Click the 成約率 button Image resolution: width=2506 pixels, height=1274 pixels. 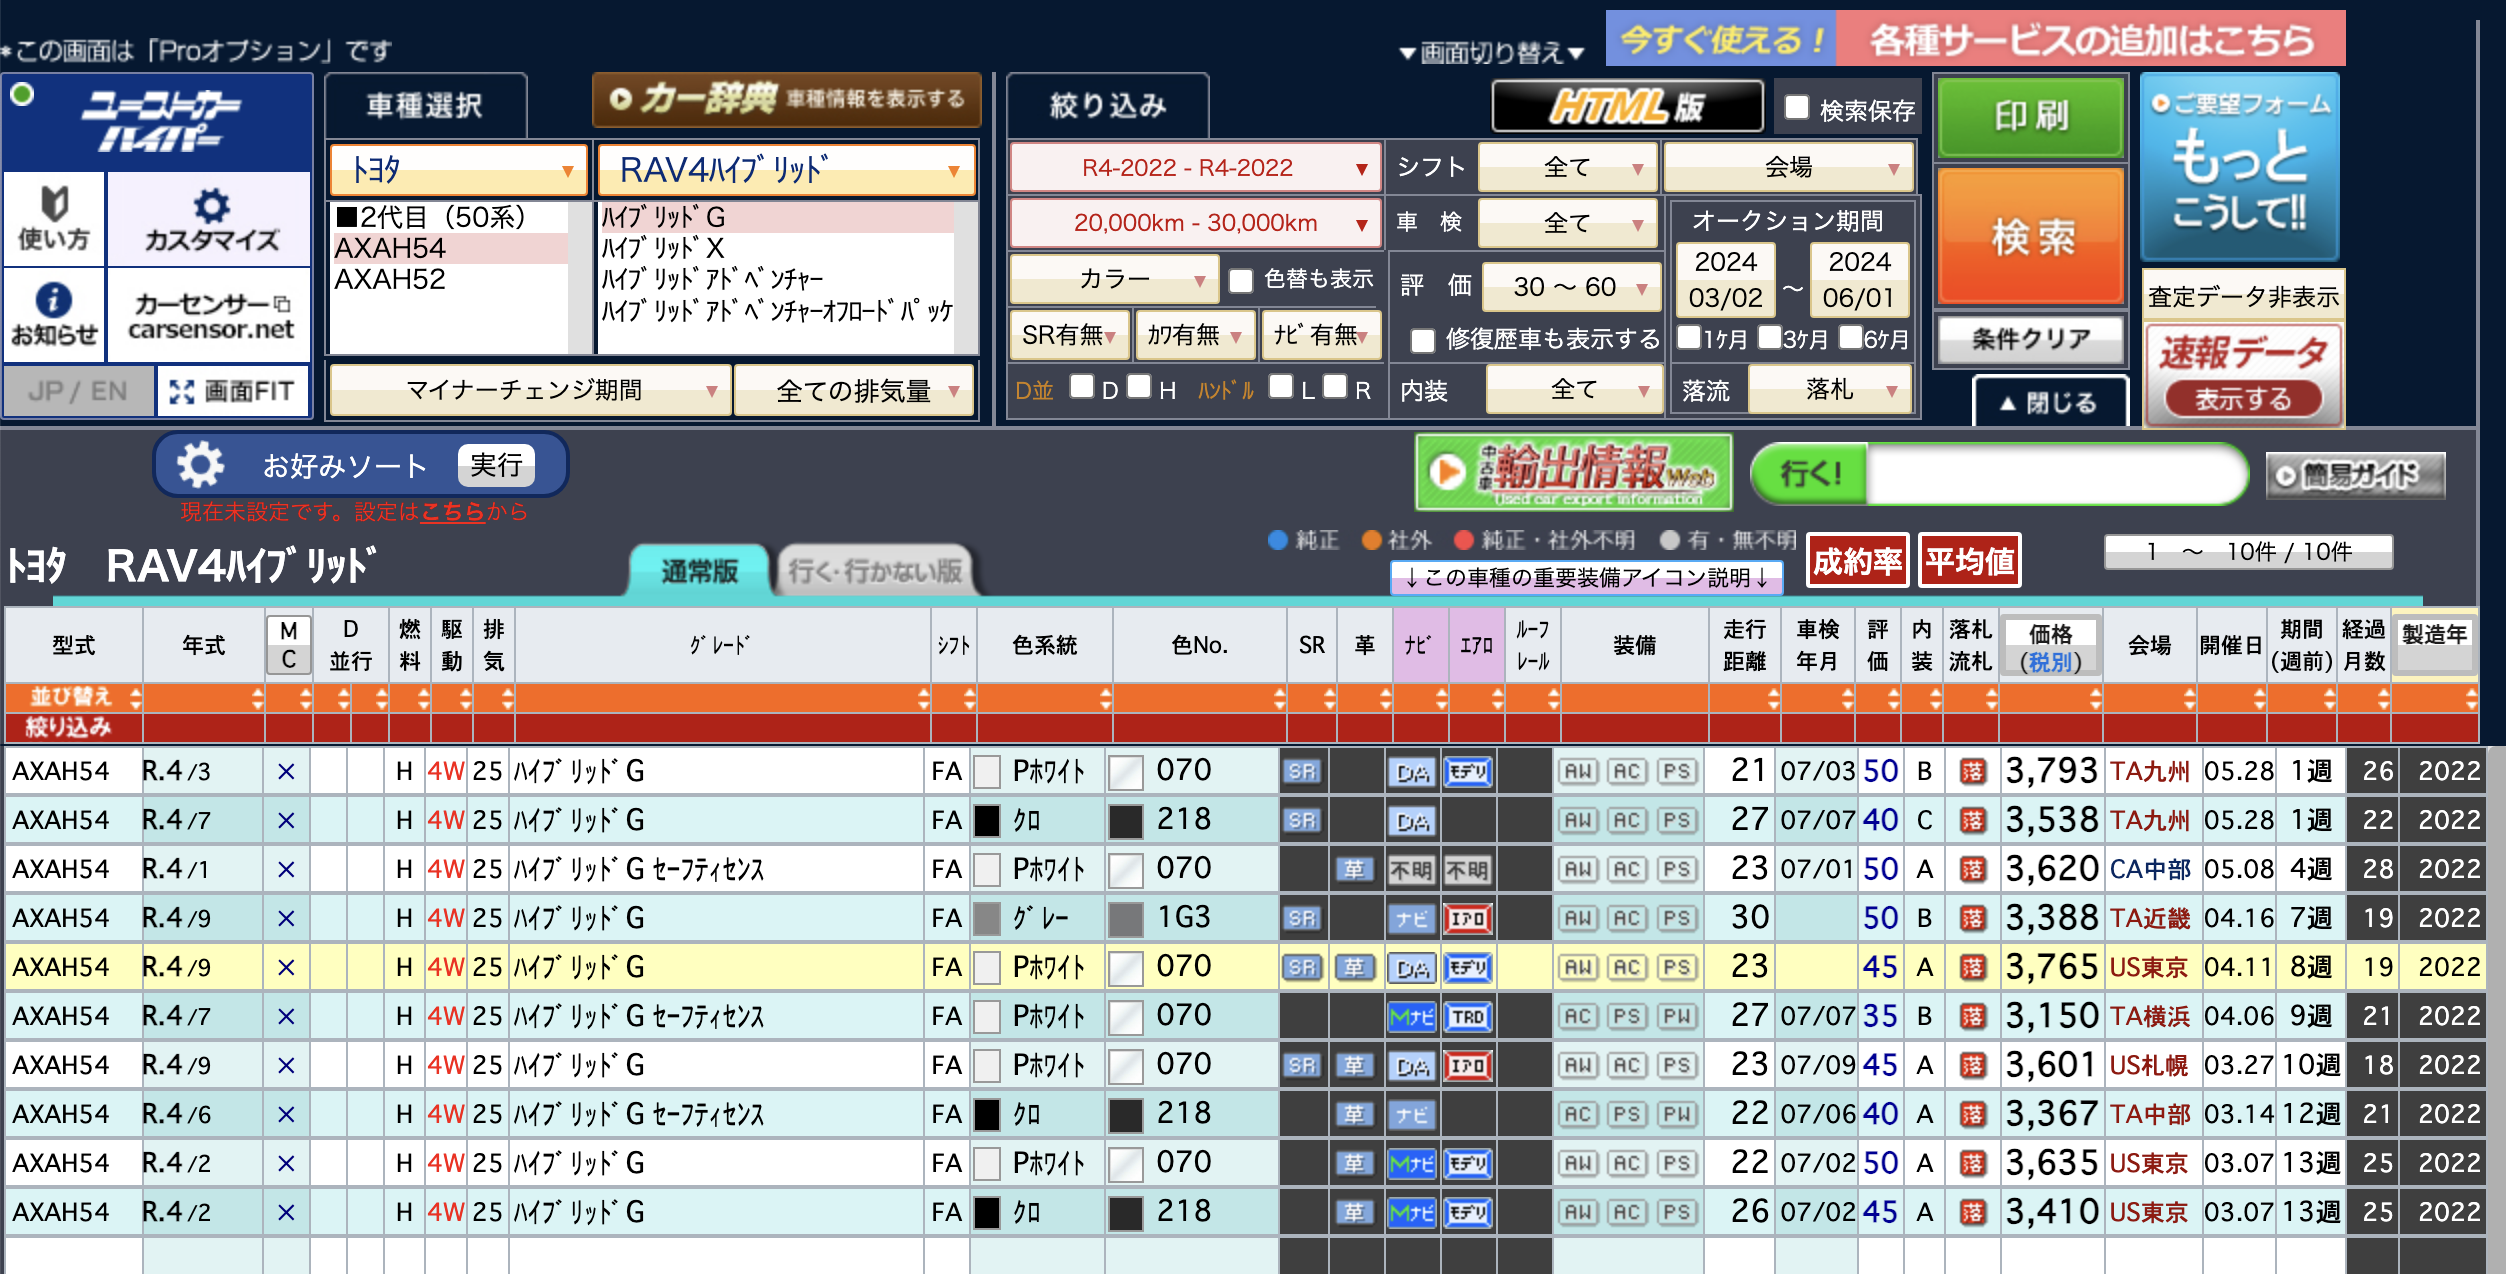[x=1858, y=561]
